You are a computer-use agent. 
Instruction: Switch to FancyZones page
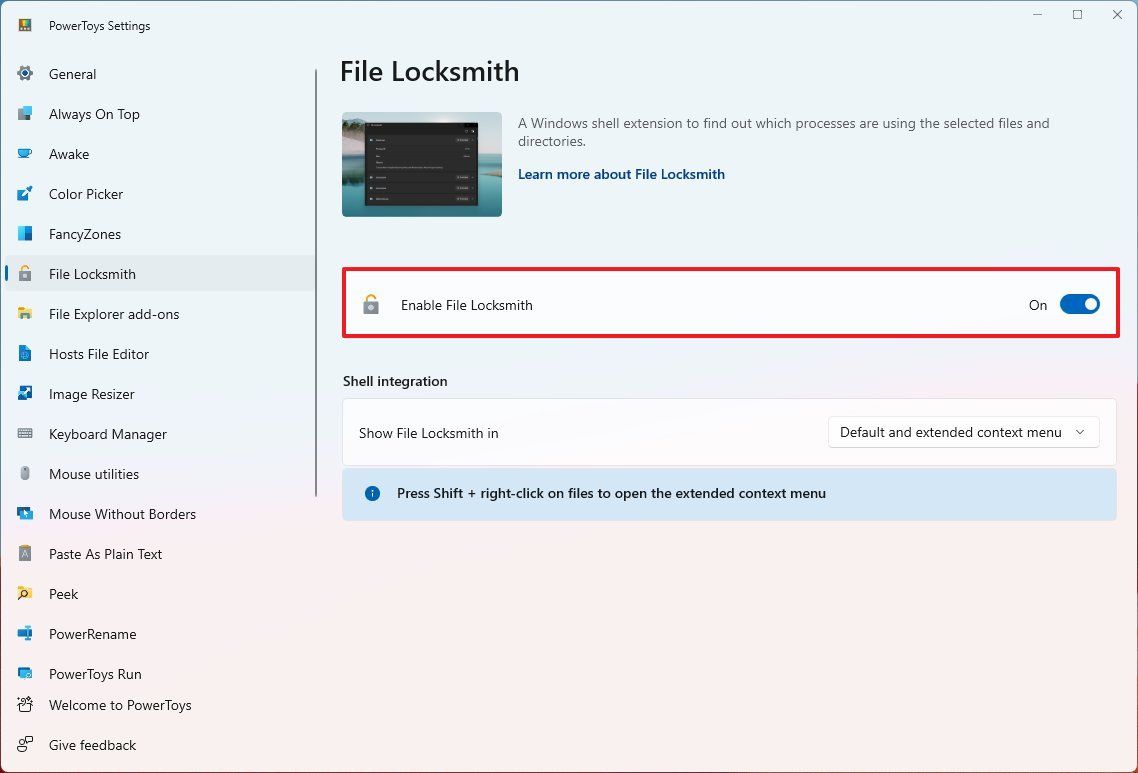pos(160,234)
